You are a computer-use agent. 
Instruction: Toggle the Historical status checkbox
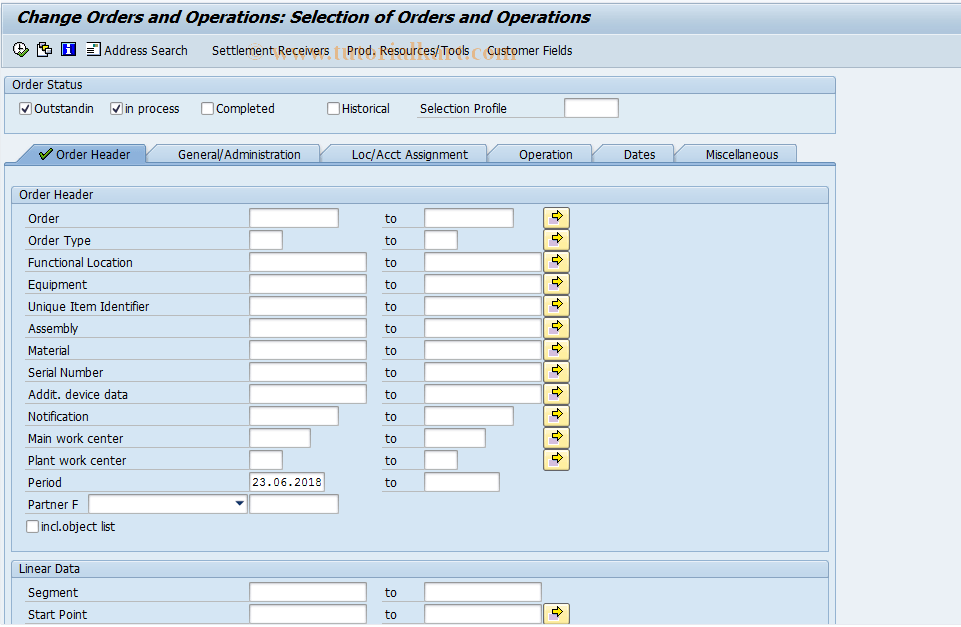click(x=333, y=108)
